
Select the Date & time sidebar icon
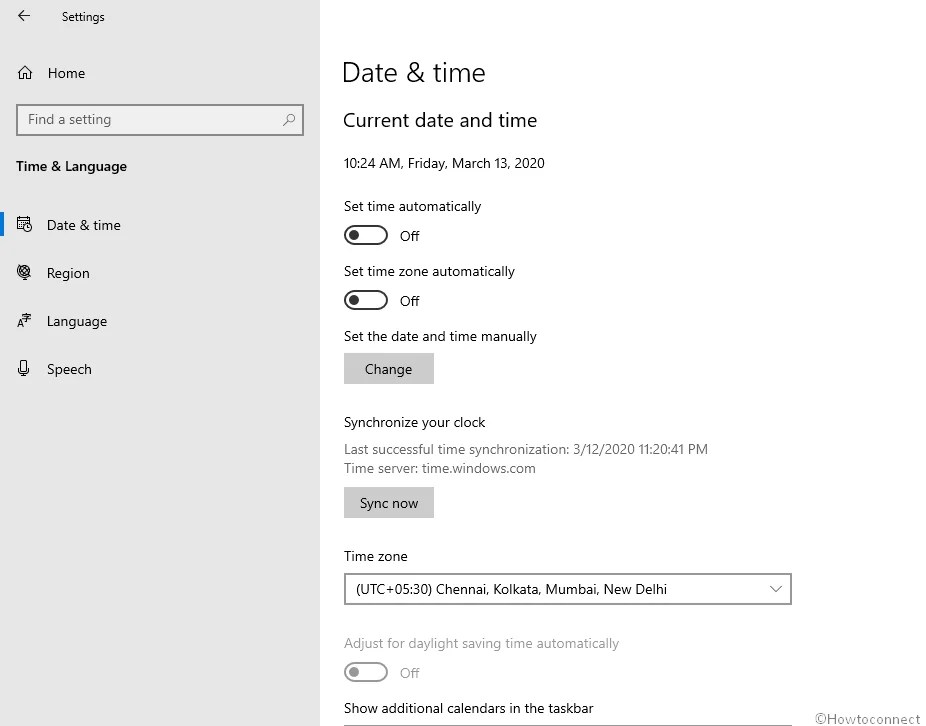pos(25,224)
